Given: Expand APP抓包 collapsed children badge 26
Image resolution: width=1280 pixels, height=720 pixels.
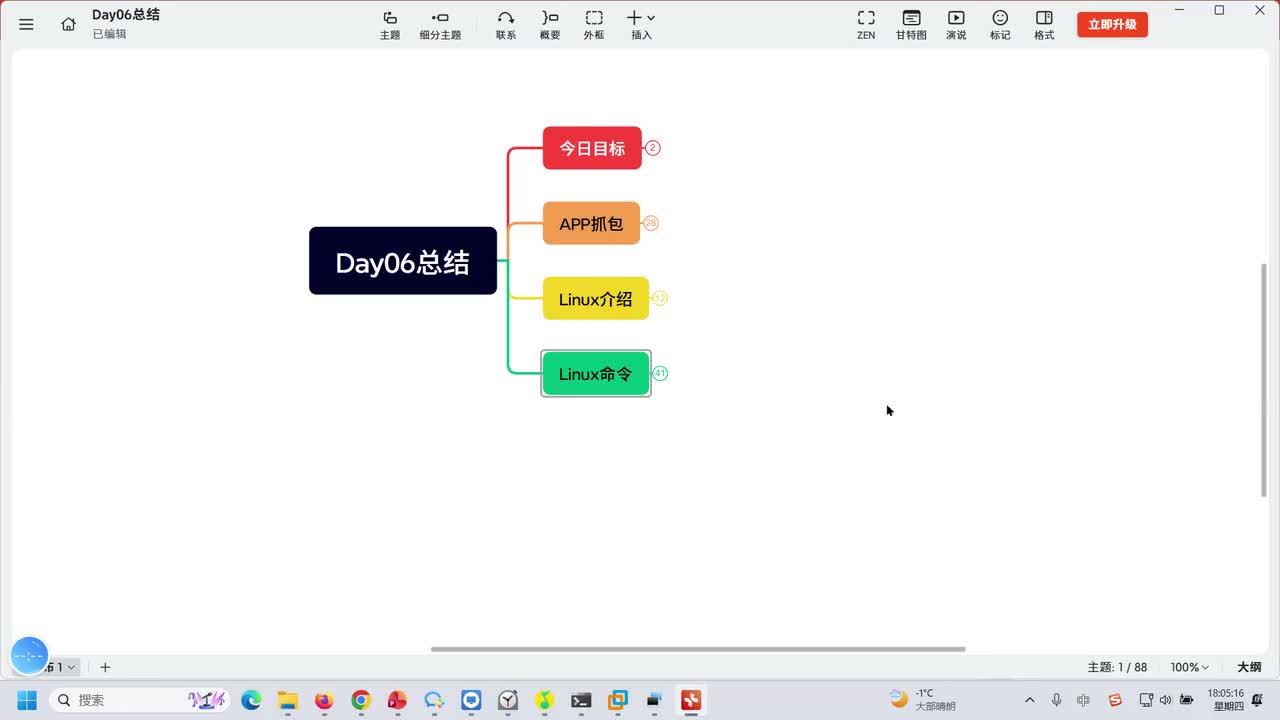Looking at the screenshot, I should coord(651,223).
